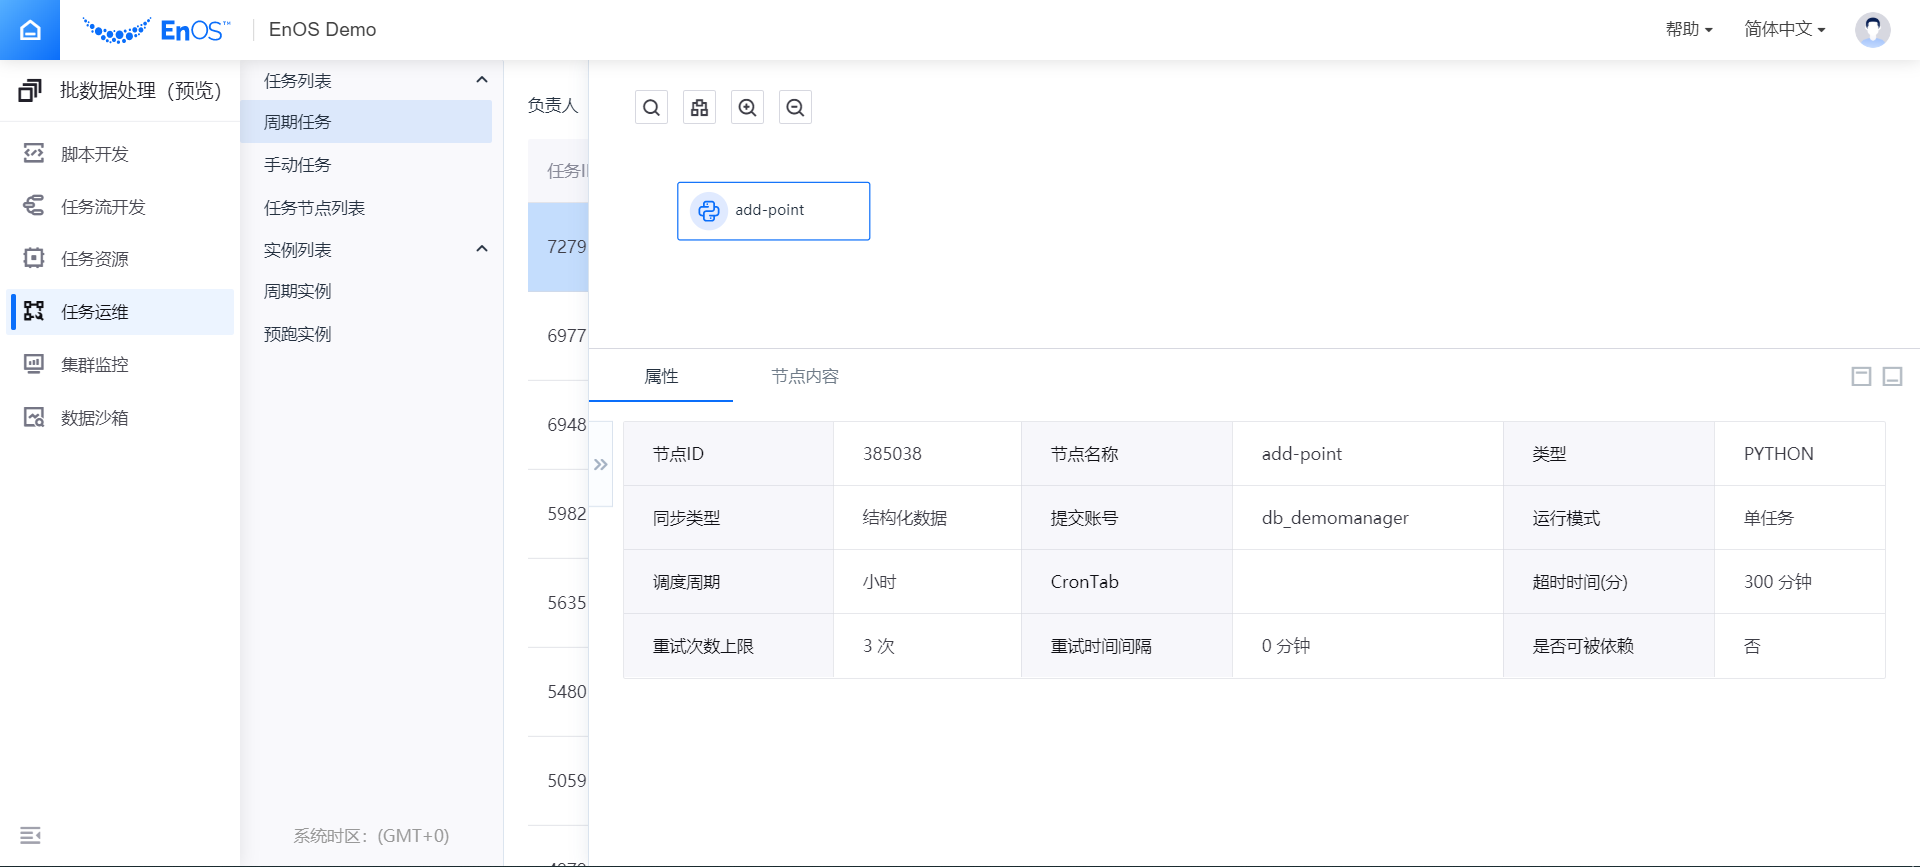This screenshot has height=867, width=1920.
Task: Open the home portal icon
Action: click(x=30, y=30)
